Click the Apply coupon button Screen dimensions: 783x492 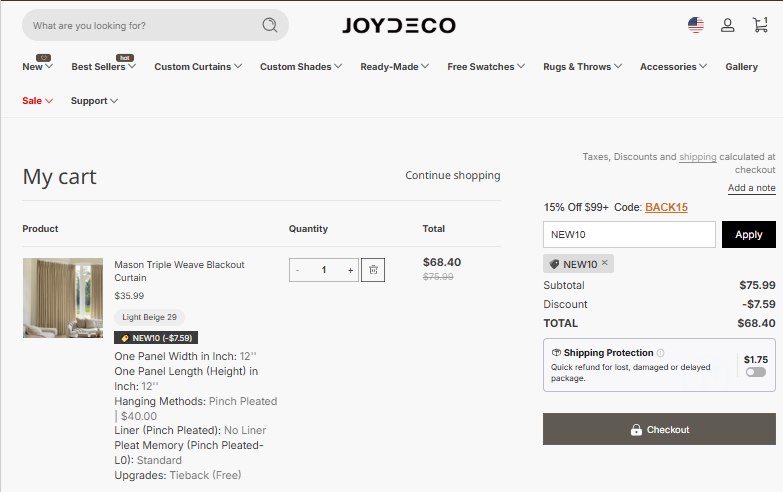tap(749, 234)
